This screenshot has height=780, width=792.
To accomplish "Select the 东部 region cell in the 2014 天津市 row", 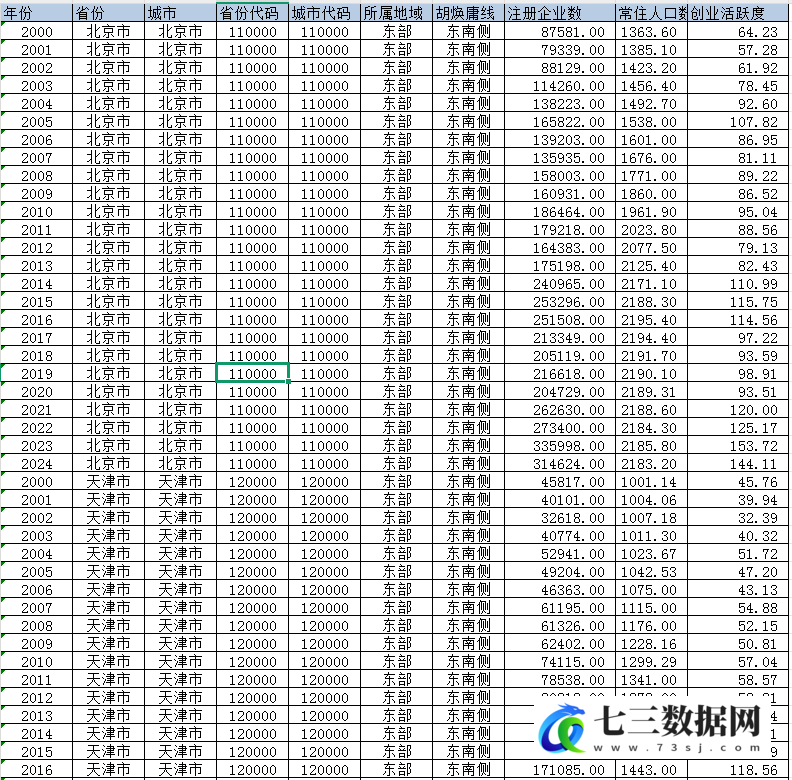I will pos(397,734).
